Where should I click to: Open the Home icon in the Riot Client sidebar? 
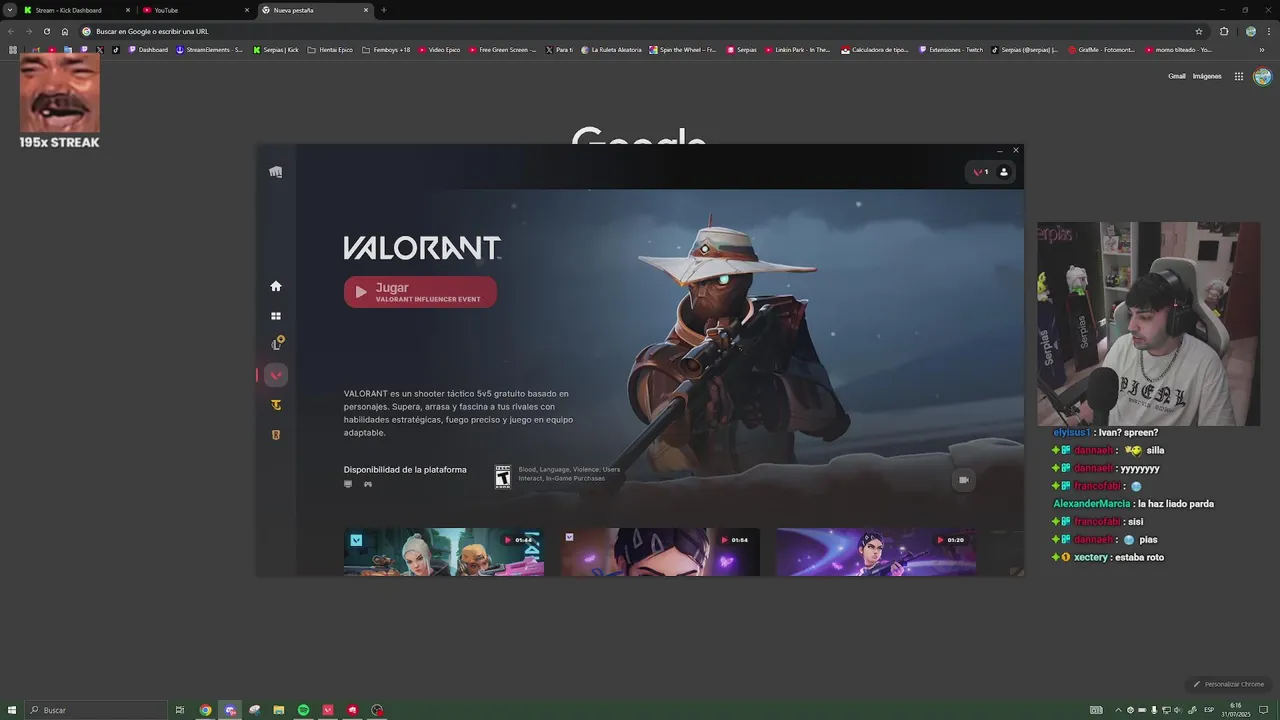coord(276,286)
